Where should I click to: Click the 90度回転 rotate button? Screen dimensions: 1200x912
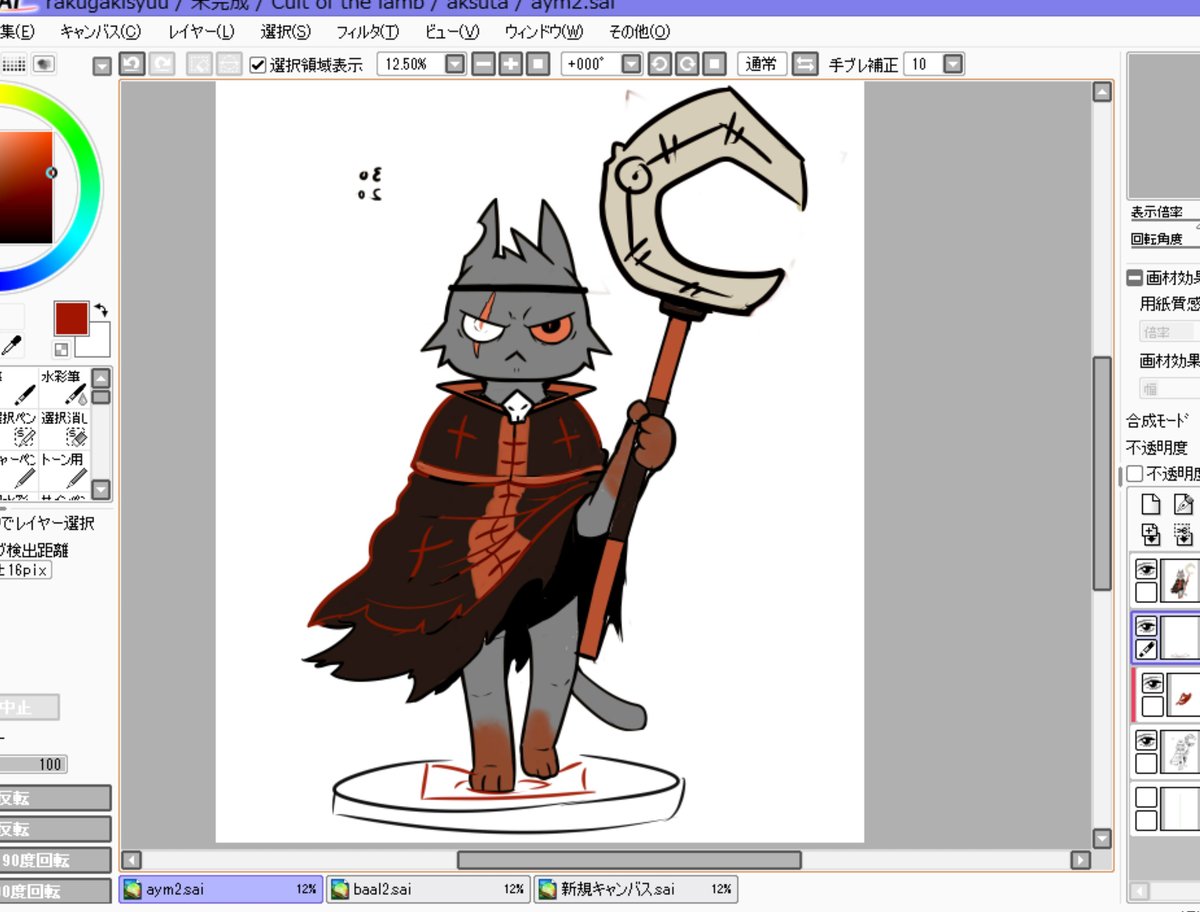(54, 860)
